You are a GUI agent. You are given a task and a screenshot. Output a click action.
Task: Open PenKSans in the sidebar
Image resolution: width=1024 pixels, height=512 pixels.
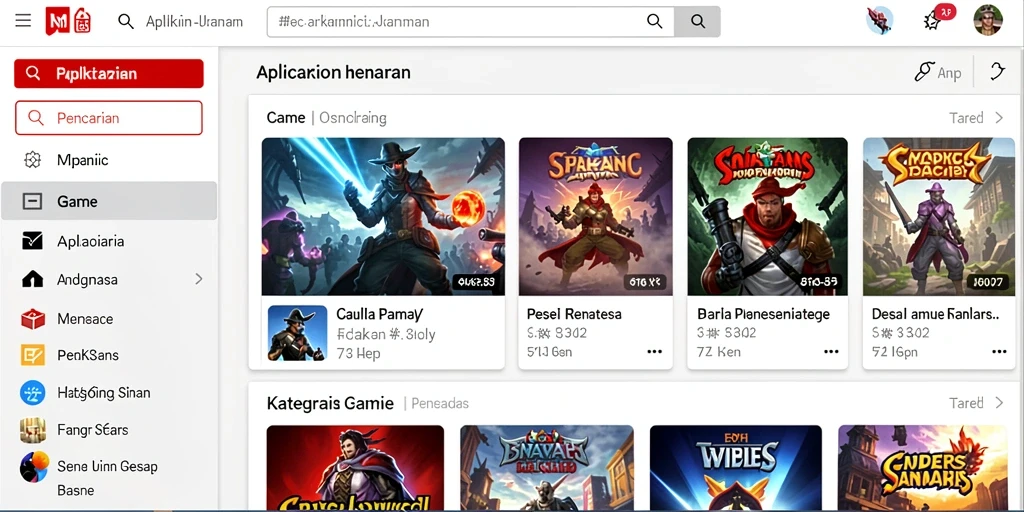[88, 355]
